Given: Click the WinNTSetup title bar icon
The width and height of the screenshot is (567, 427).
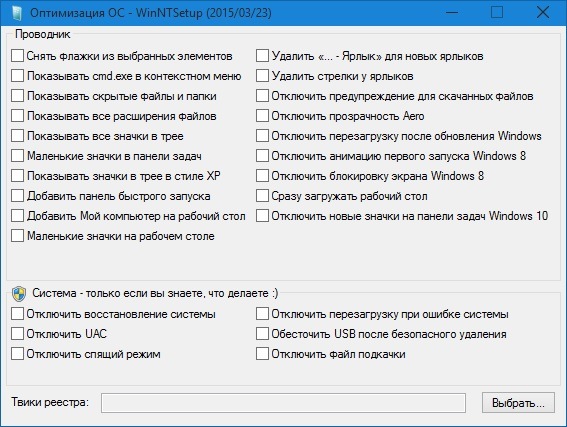Looking at the screenshot, I should pyautogui.click(x=17, y=13).
